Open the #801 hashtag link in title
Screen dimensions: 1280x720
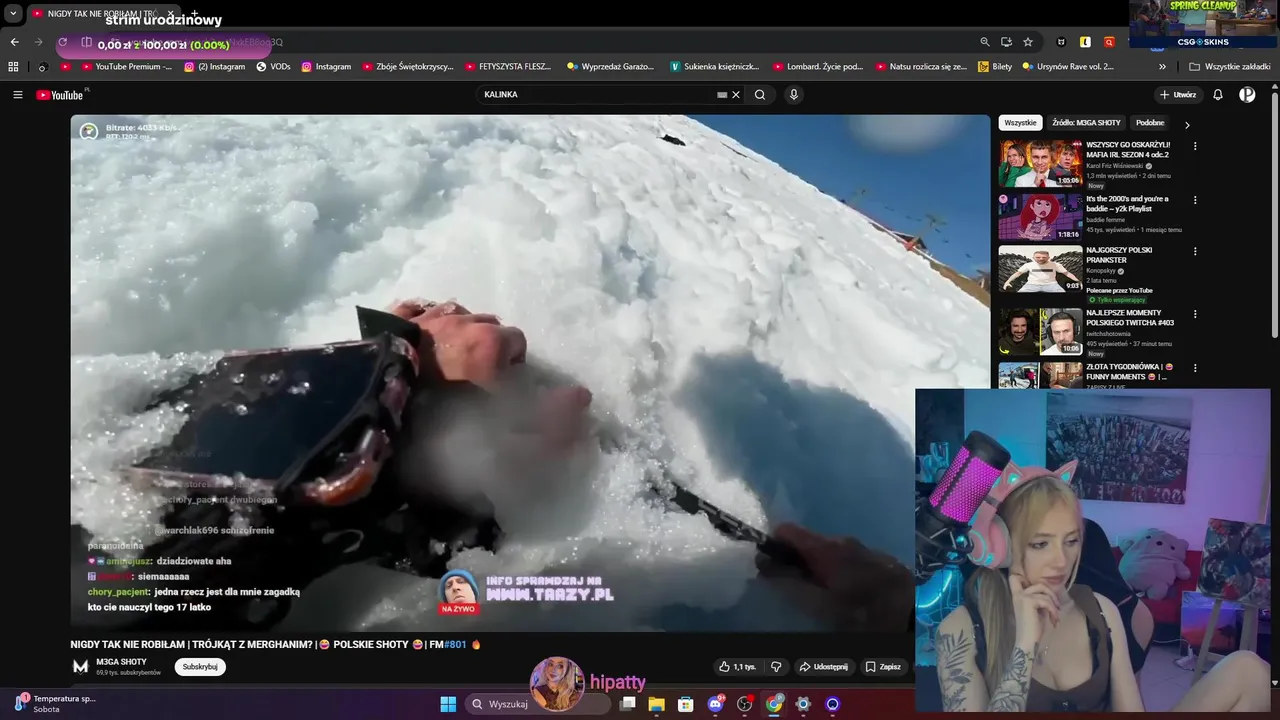click(x=455, y=645)
